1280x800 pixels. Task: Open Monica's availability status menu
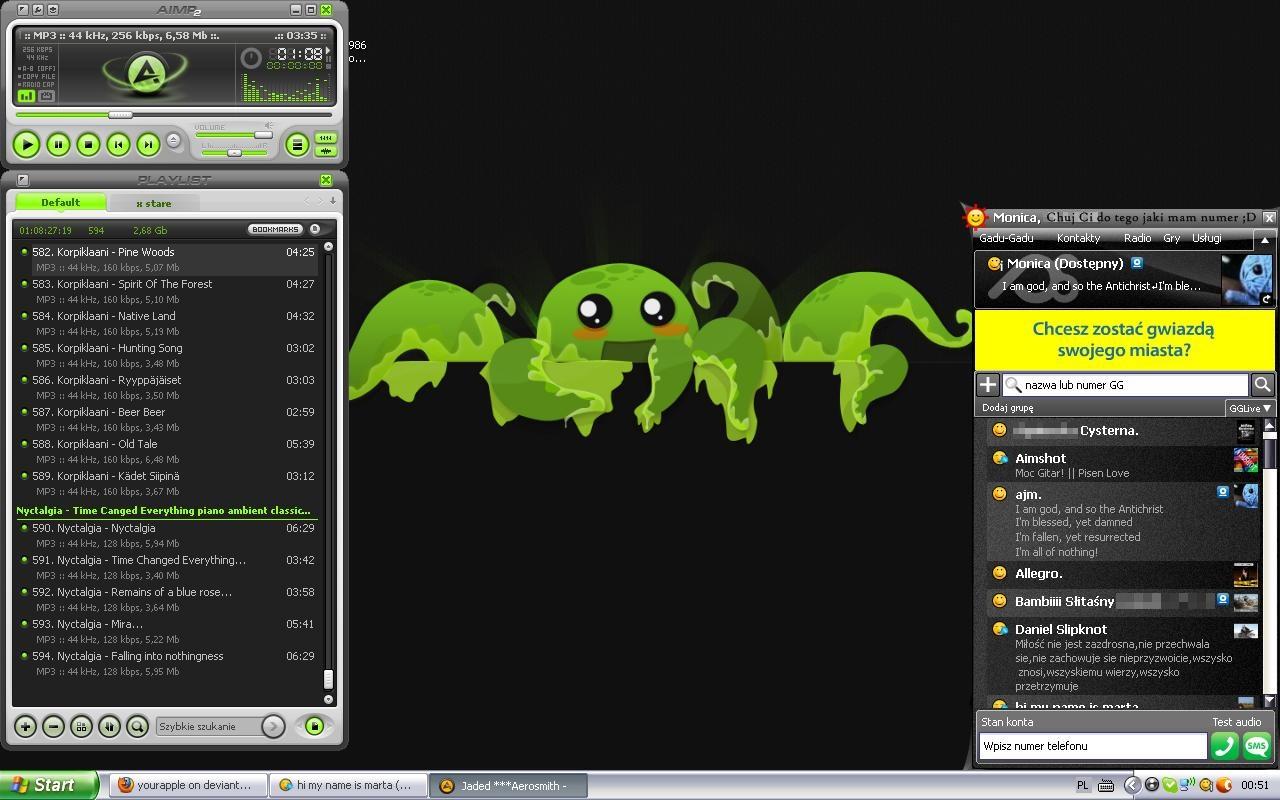[994, 264]
